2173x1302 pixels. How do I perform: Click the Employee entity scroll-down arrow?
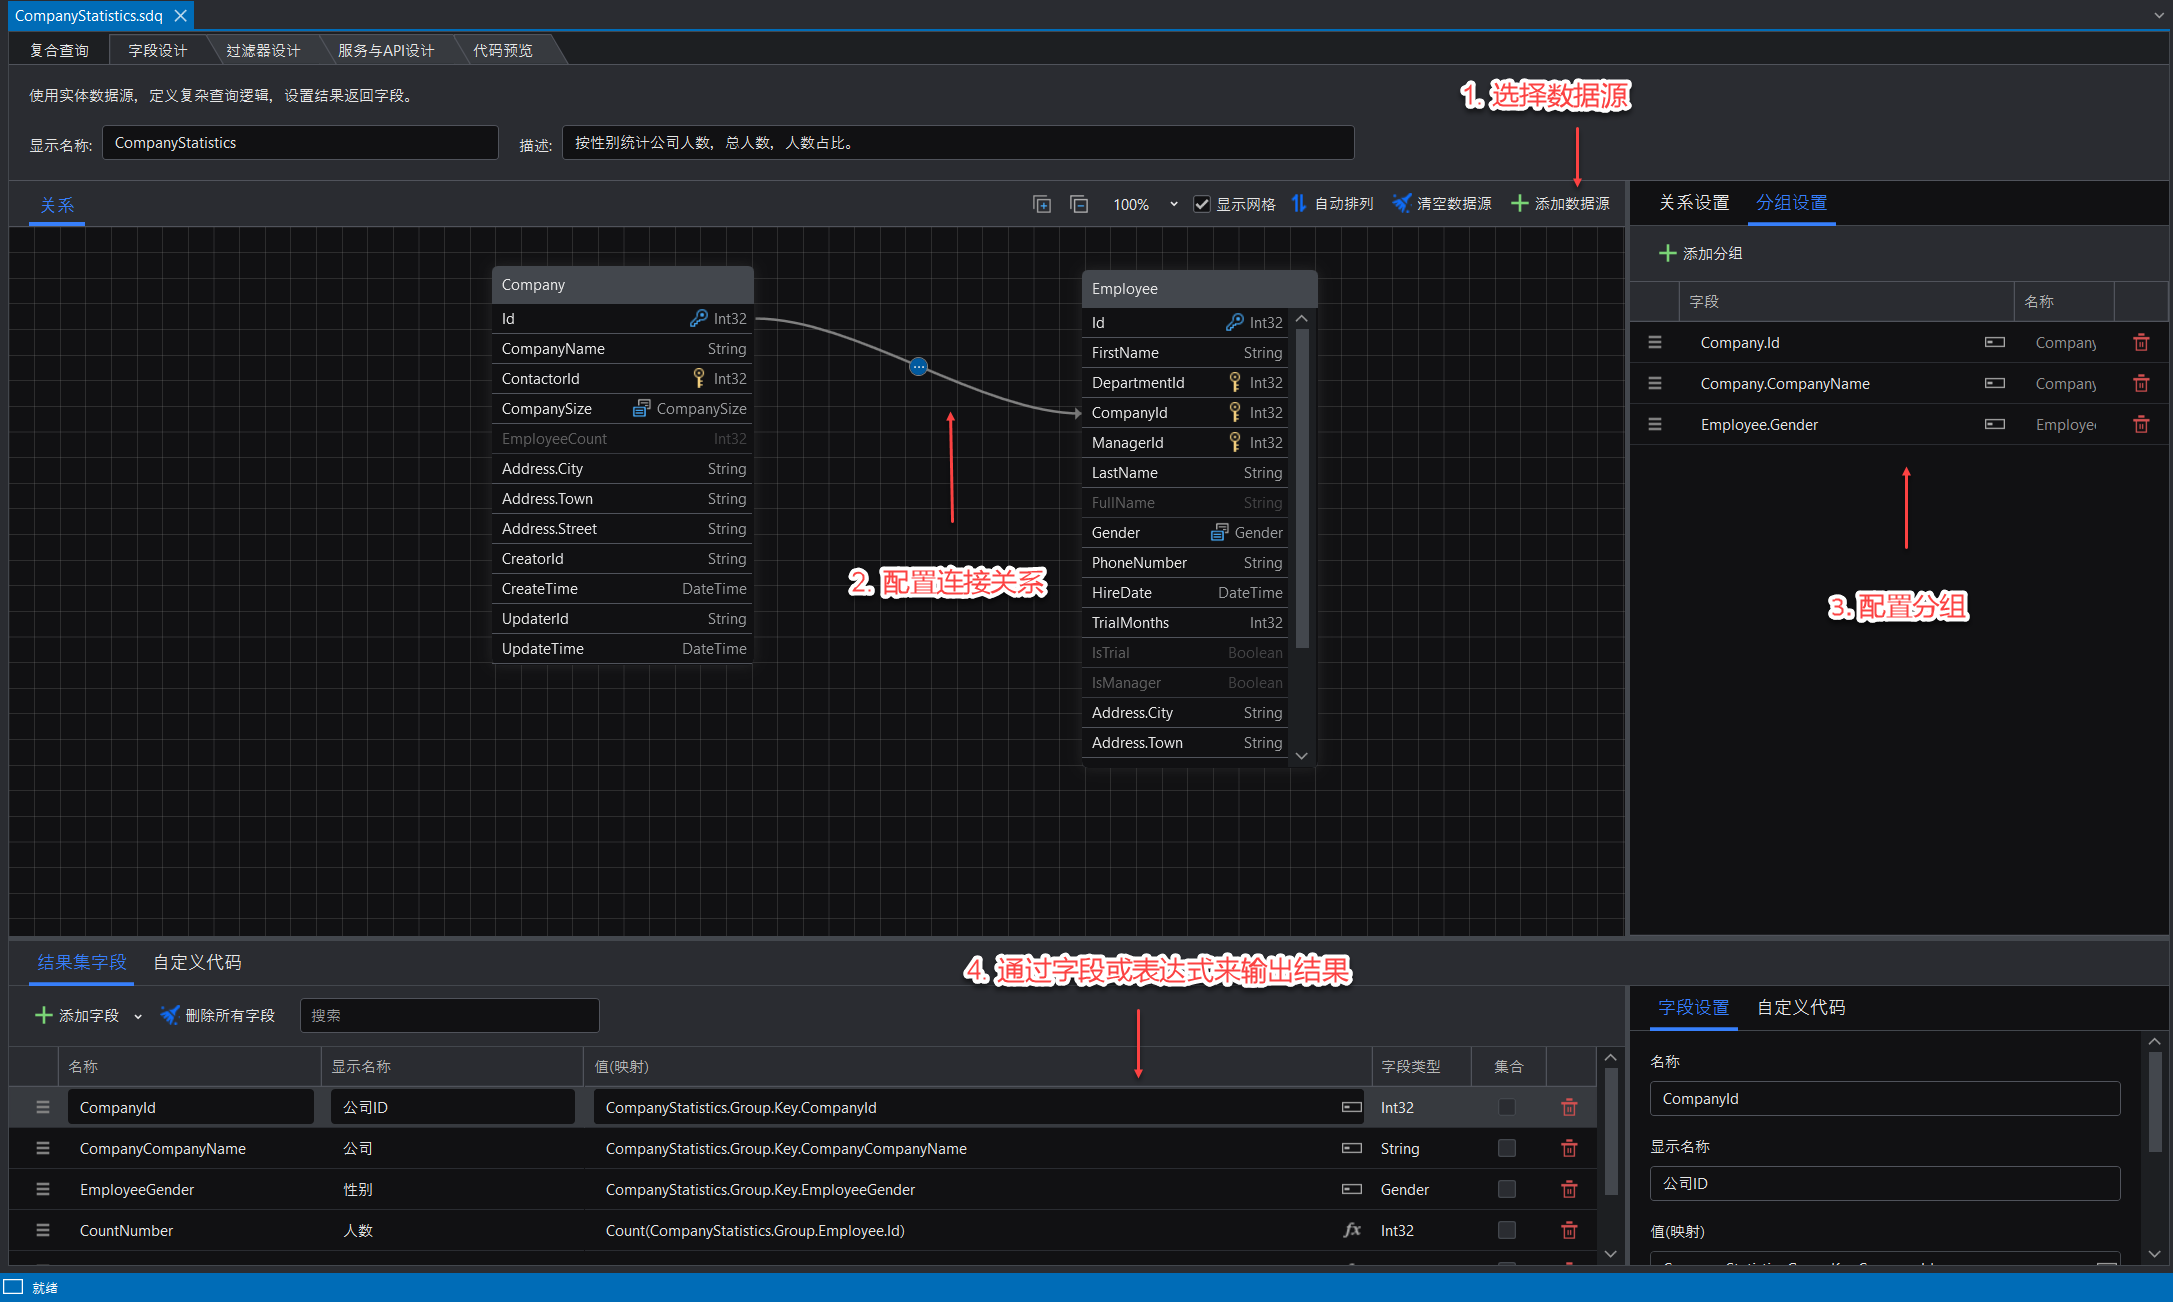pos(1302,756)
